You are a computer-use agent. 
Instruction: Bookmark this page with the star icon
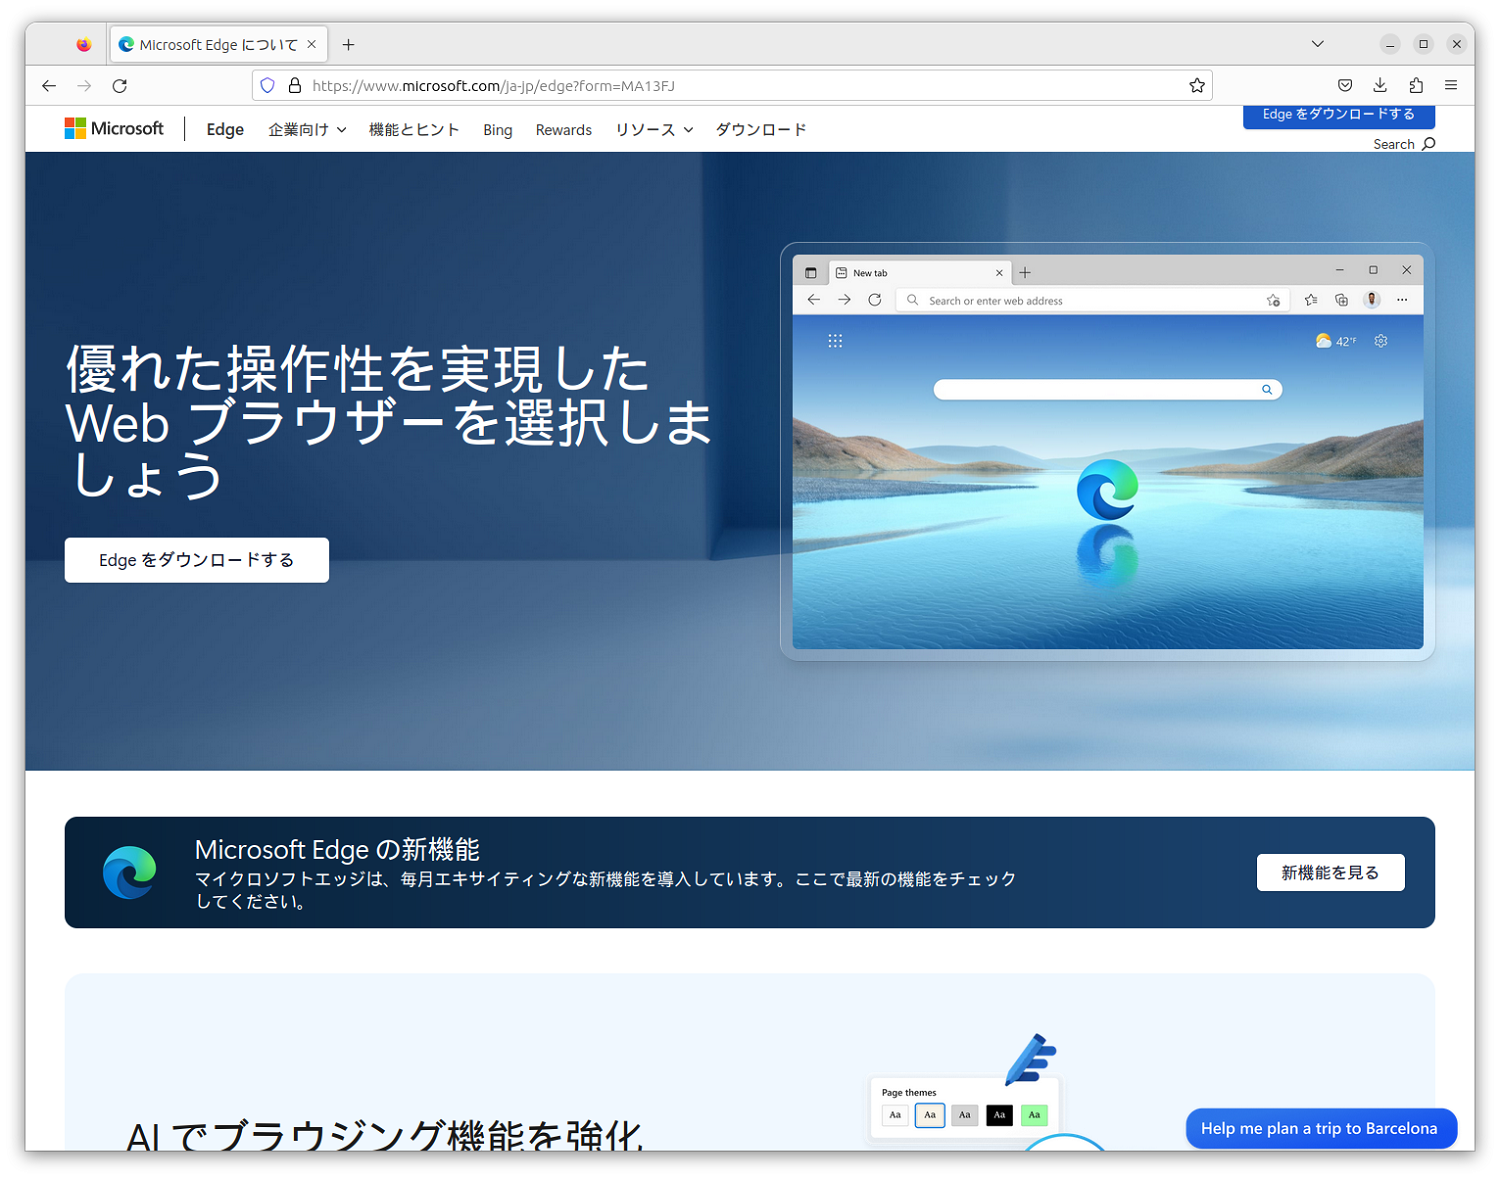1197,86
